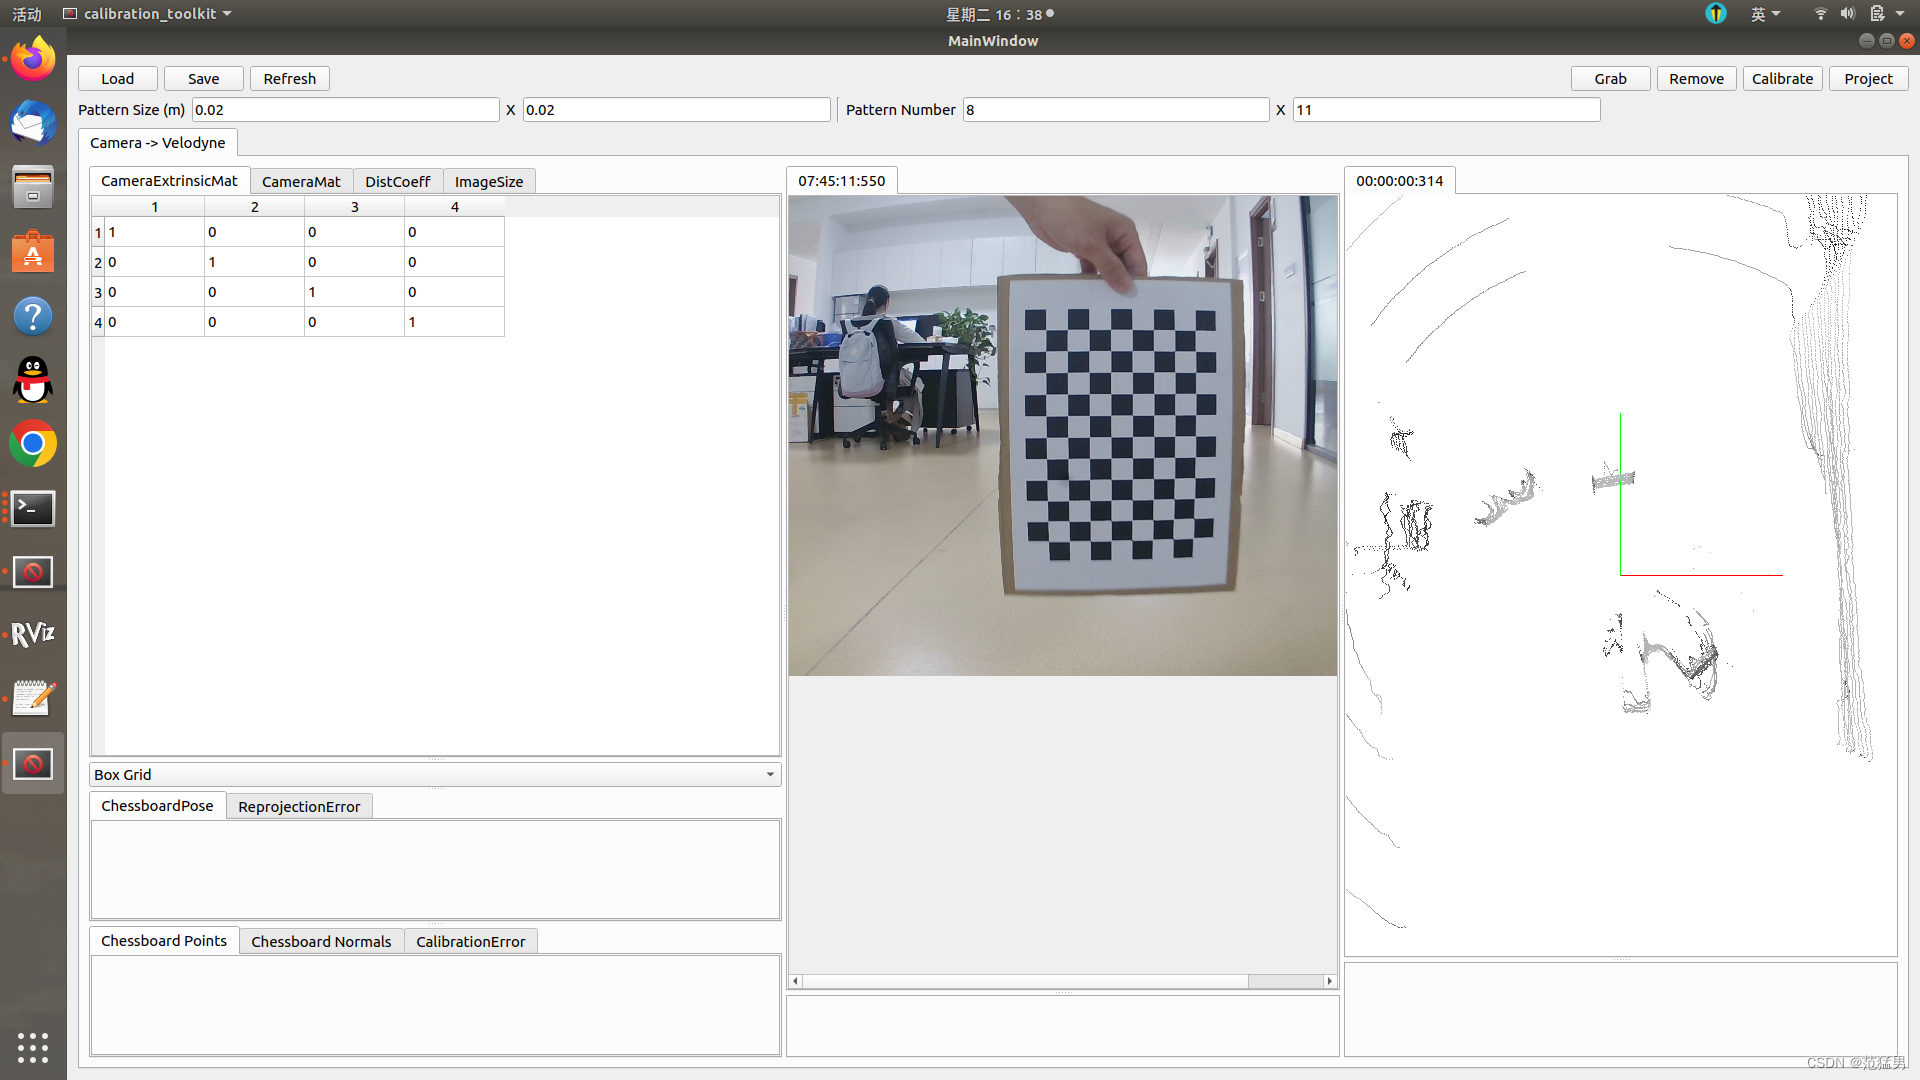Click the Remove button to delete frame
Viewport: 1920px width, 1080px height.
click(1696, 78)
